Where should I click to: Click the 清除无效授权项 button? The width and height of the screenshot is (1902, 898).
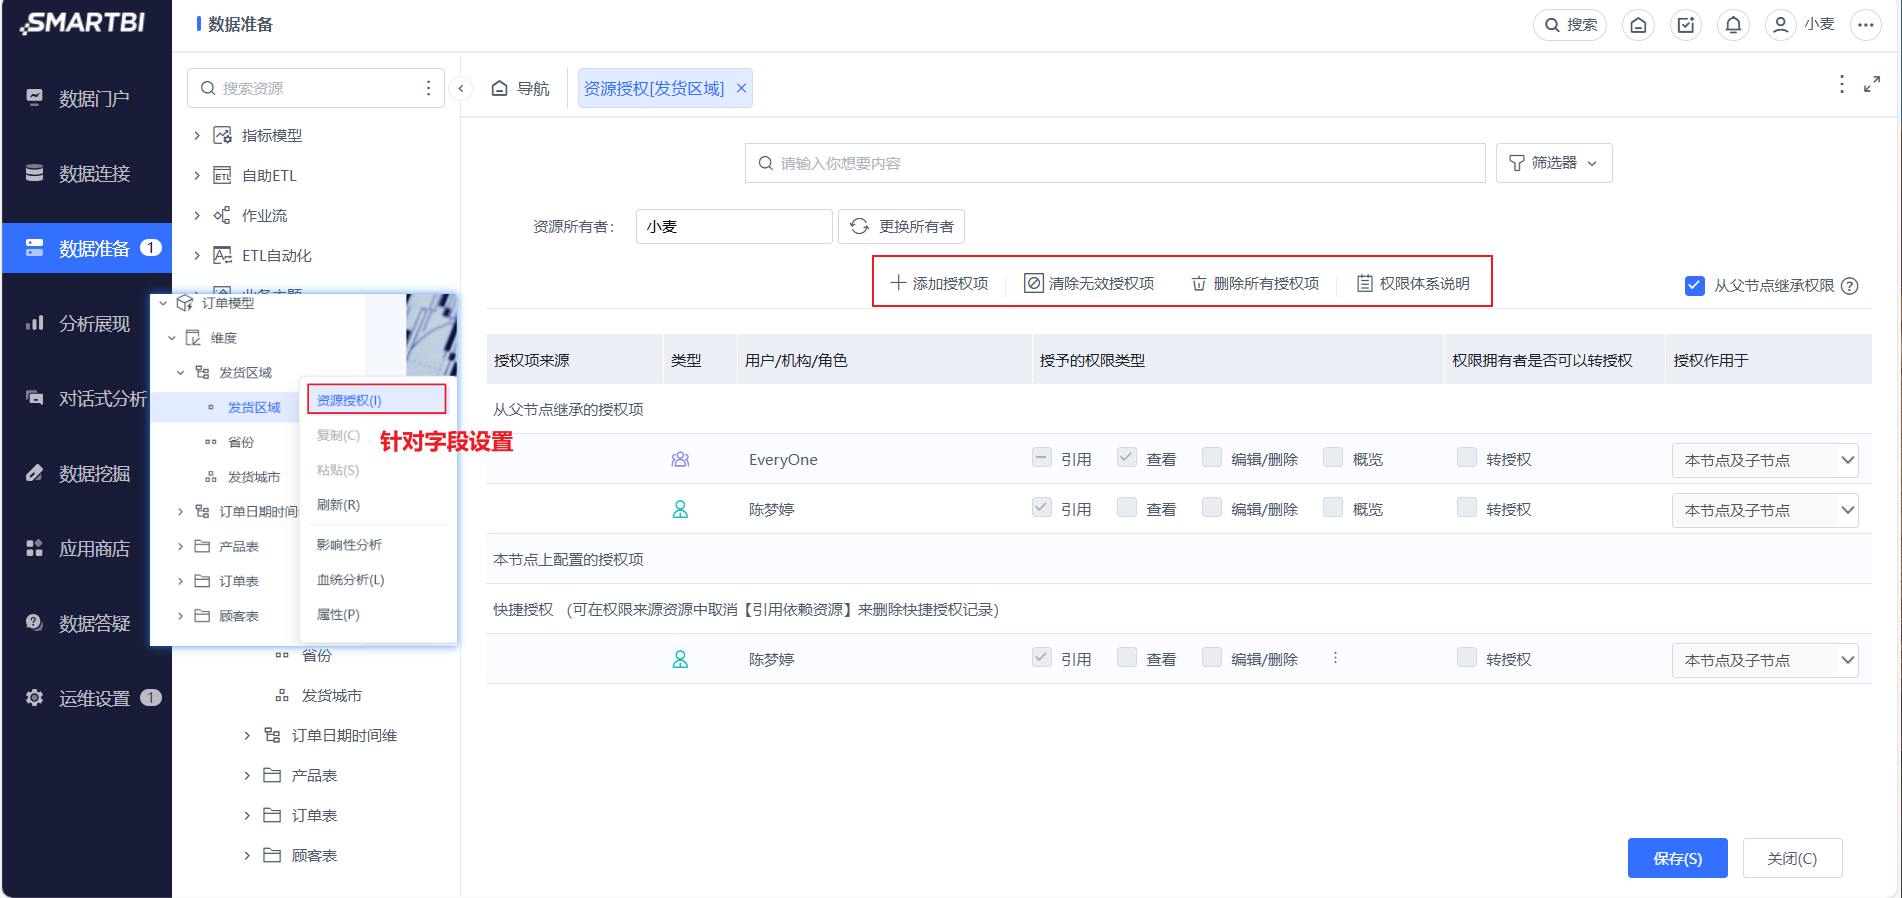[x=1089, y=283]
